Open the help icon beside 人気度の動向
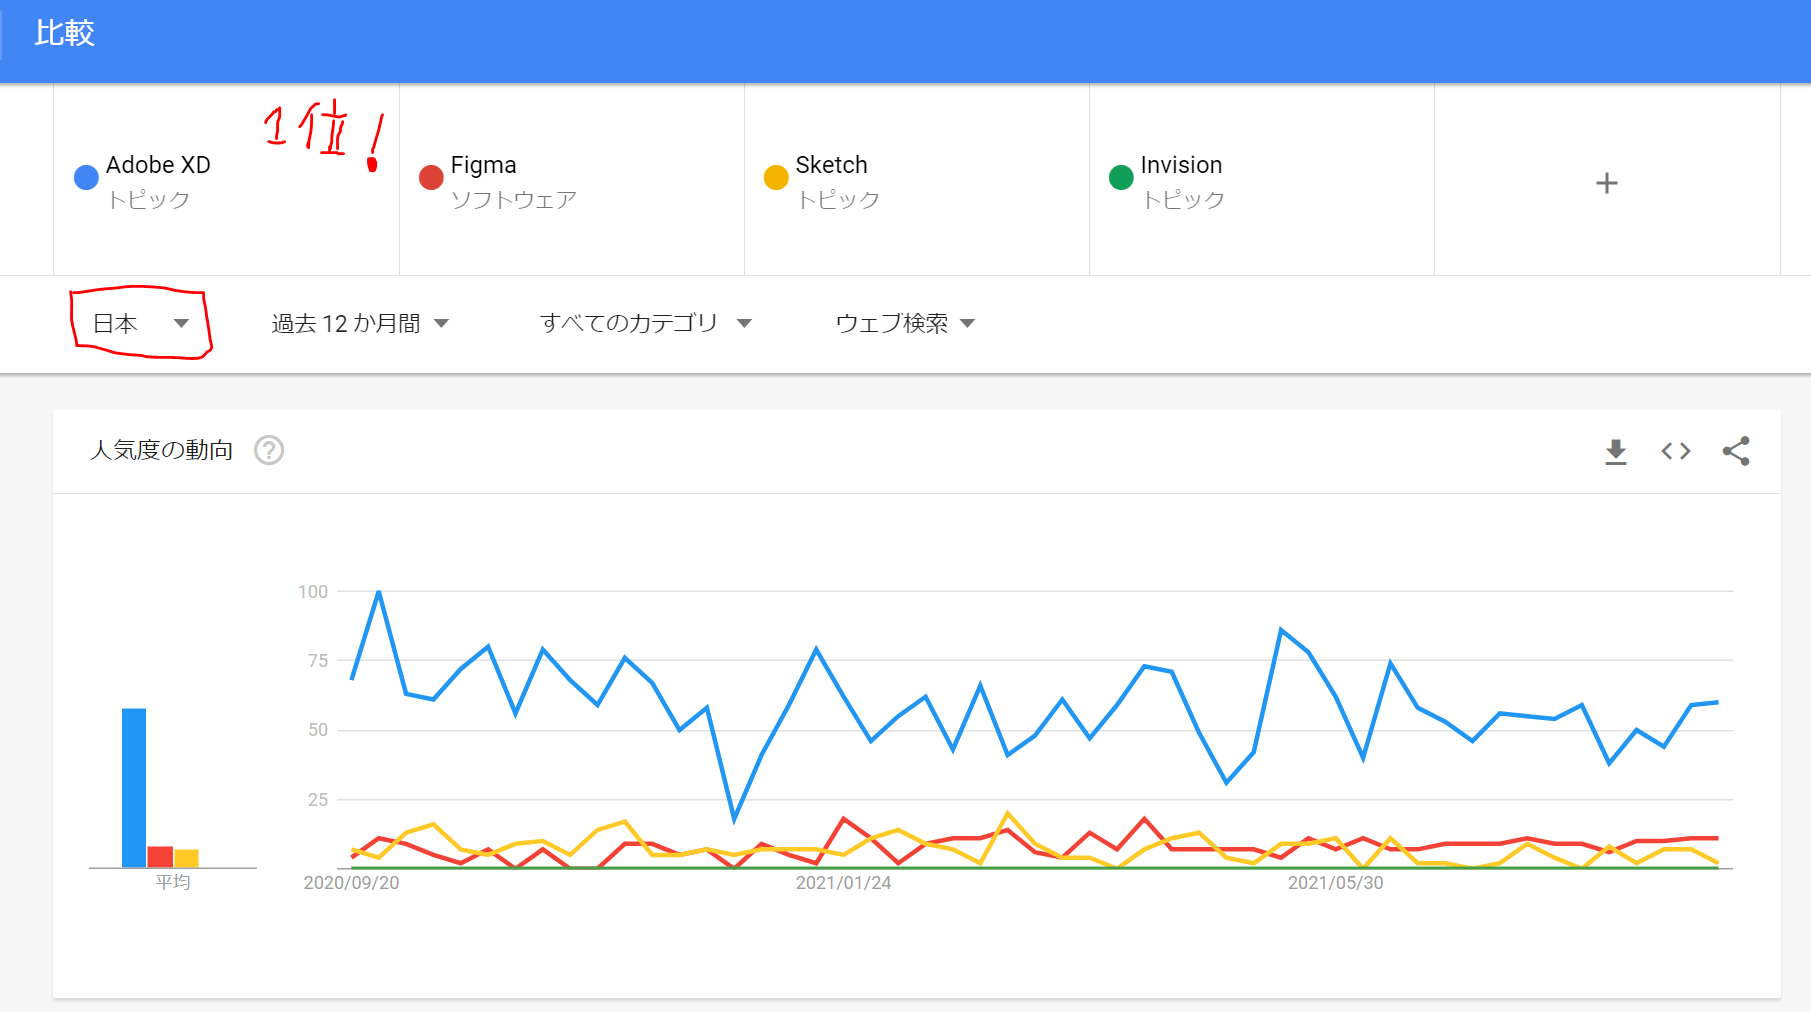The width and height of the screenshot is (1811, 1012). click(269, 450)
